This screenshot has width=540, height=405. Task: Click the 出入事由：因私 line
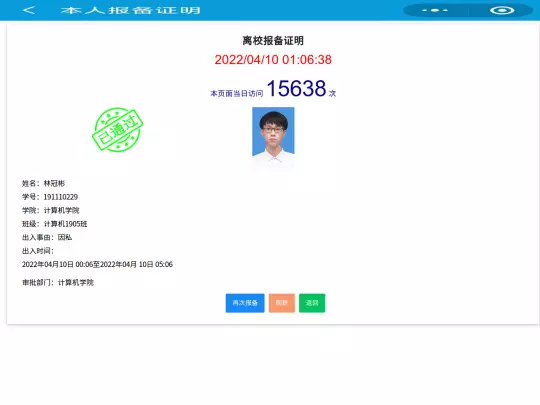click(47, 237)
